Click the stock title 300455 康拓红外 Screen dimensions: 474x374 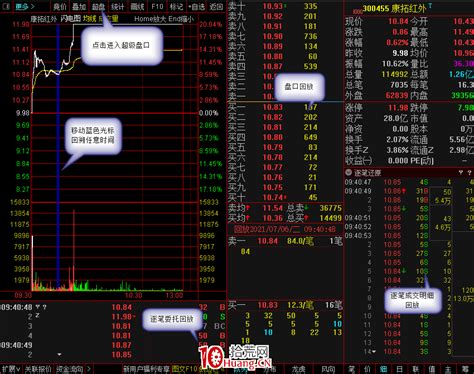394,8
